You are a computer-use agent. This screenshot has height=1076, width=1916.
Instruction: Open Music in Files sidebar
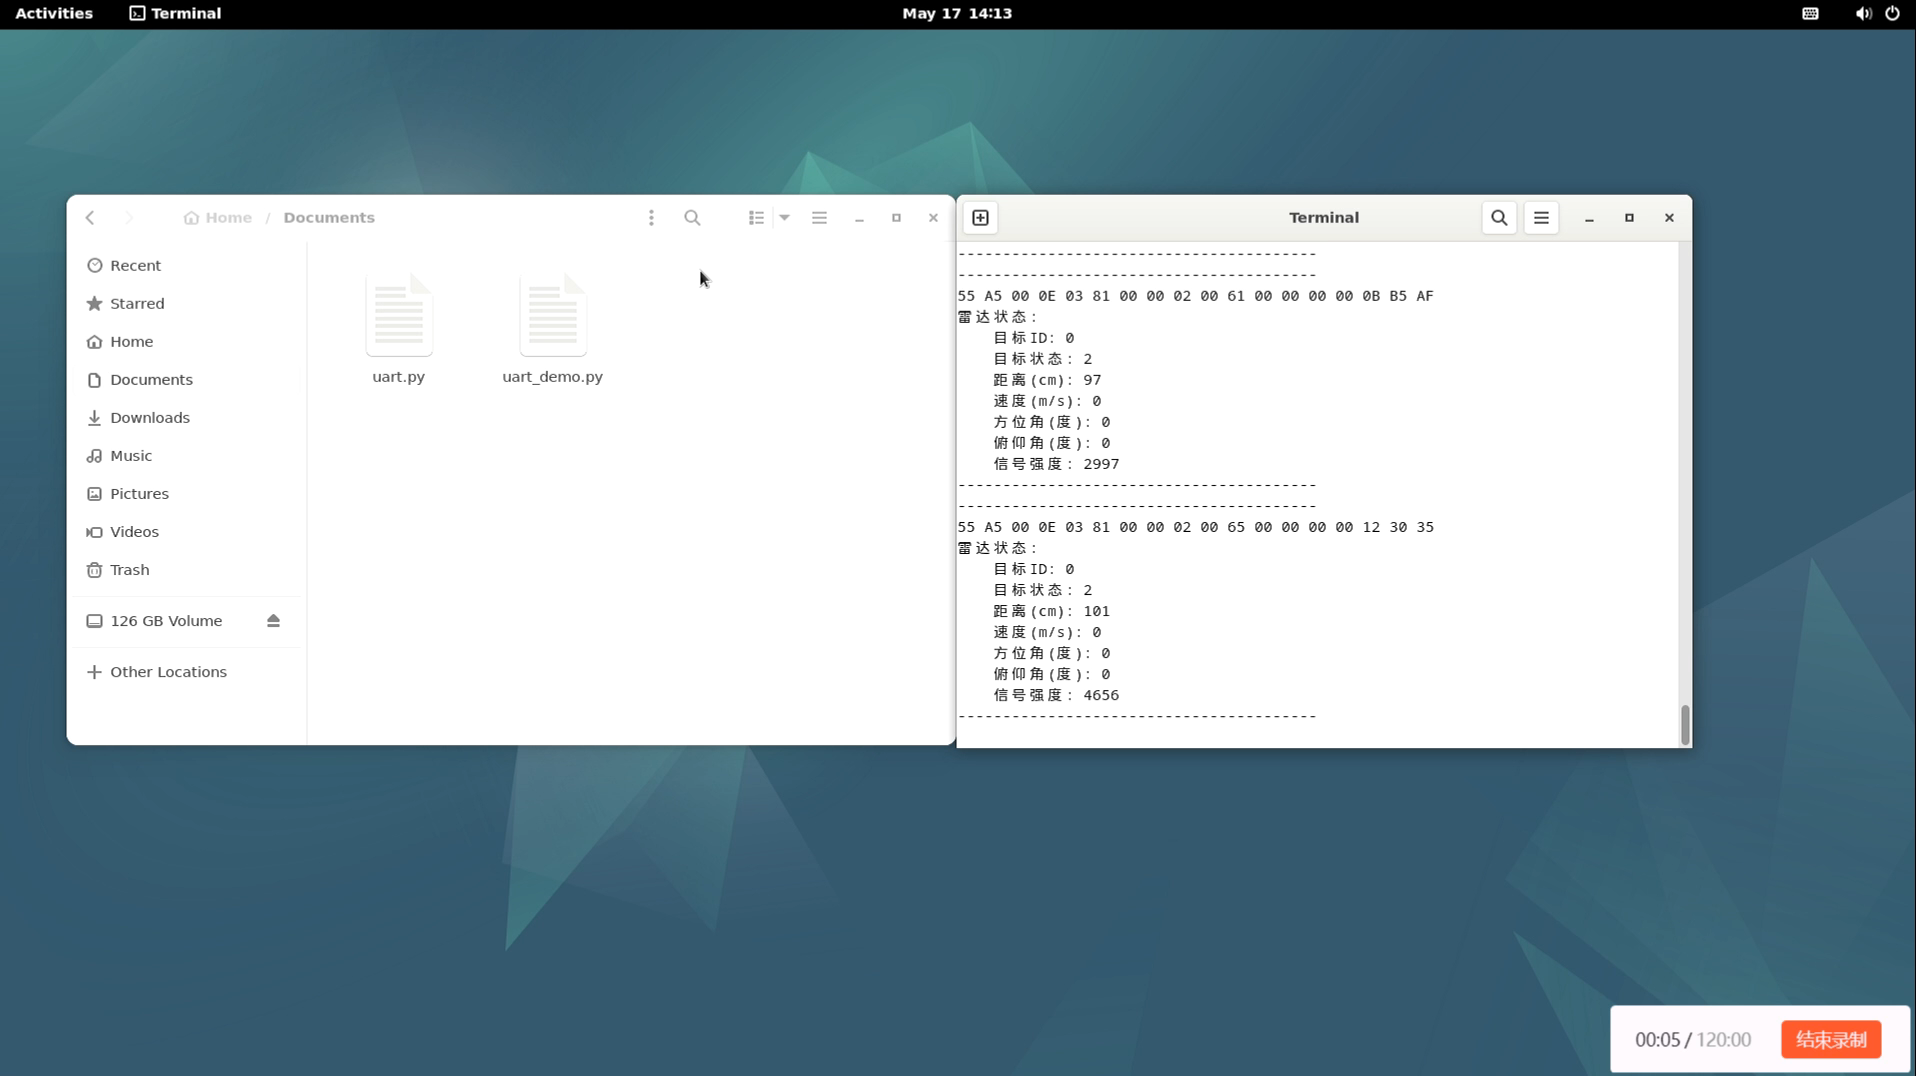(186, 455)
